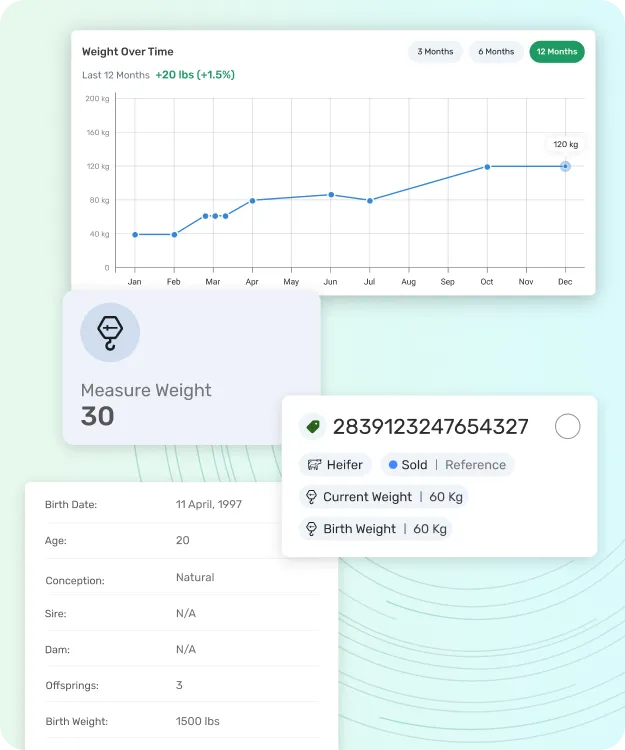Image resolution: width=625 pixels, height=750 pixels.
Task: Click the Heifer tag chip
Action: click(x=336, y=465)
